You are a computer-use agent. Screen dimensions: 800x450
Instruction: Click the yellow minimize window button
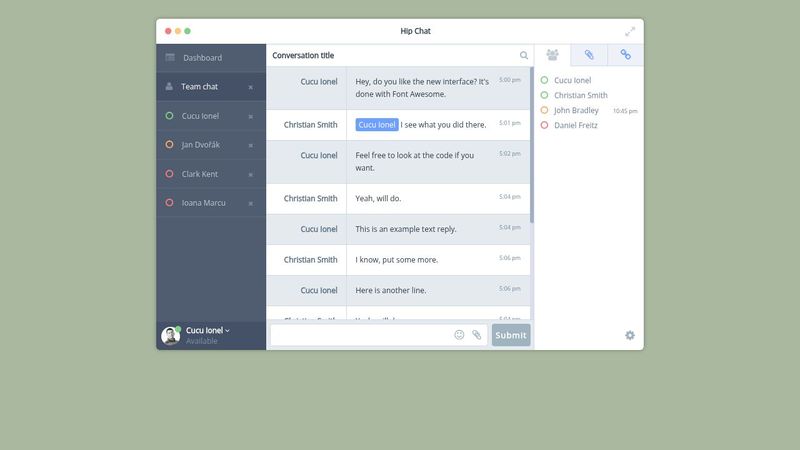pyautogui.click(x=178, y=31)
